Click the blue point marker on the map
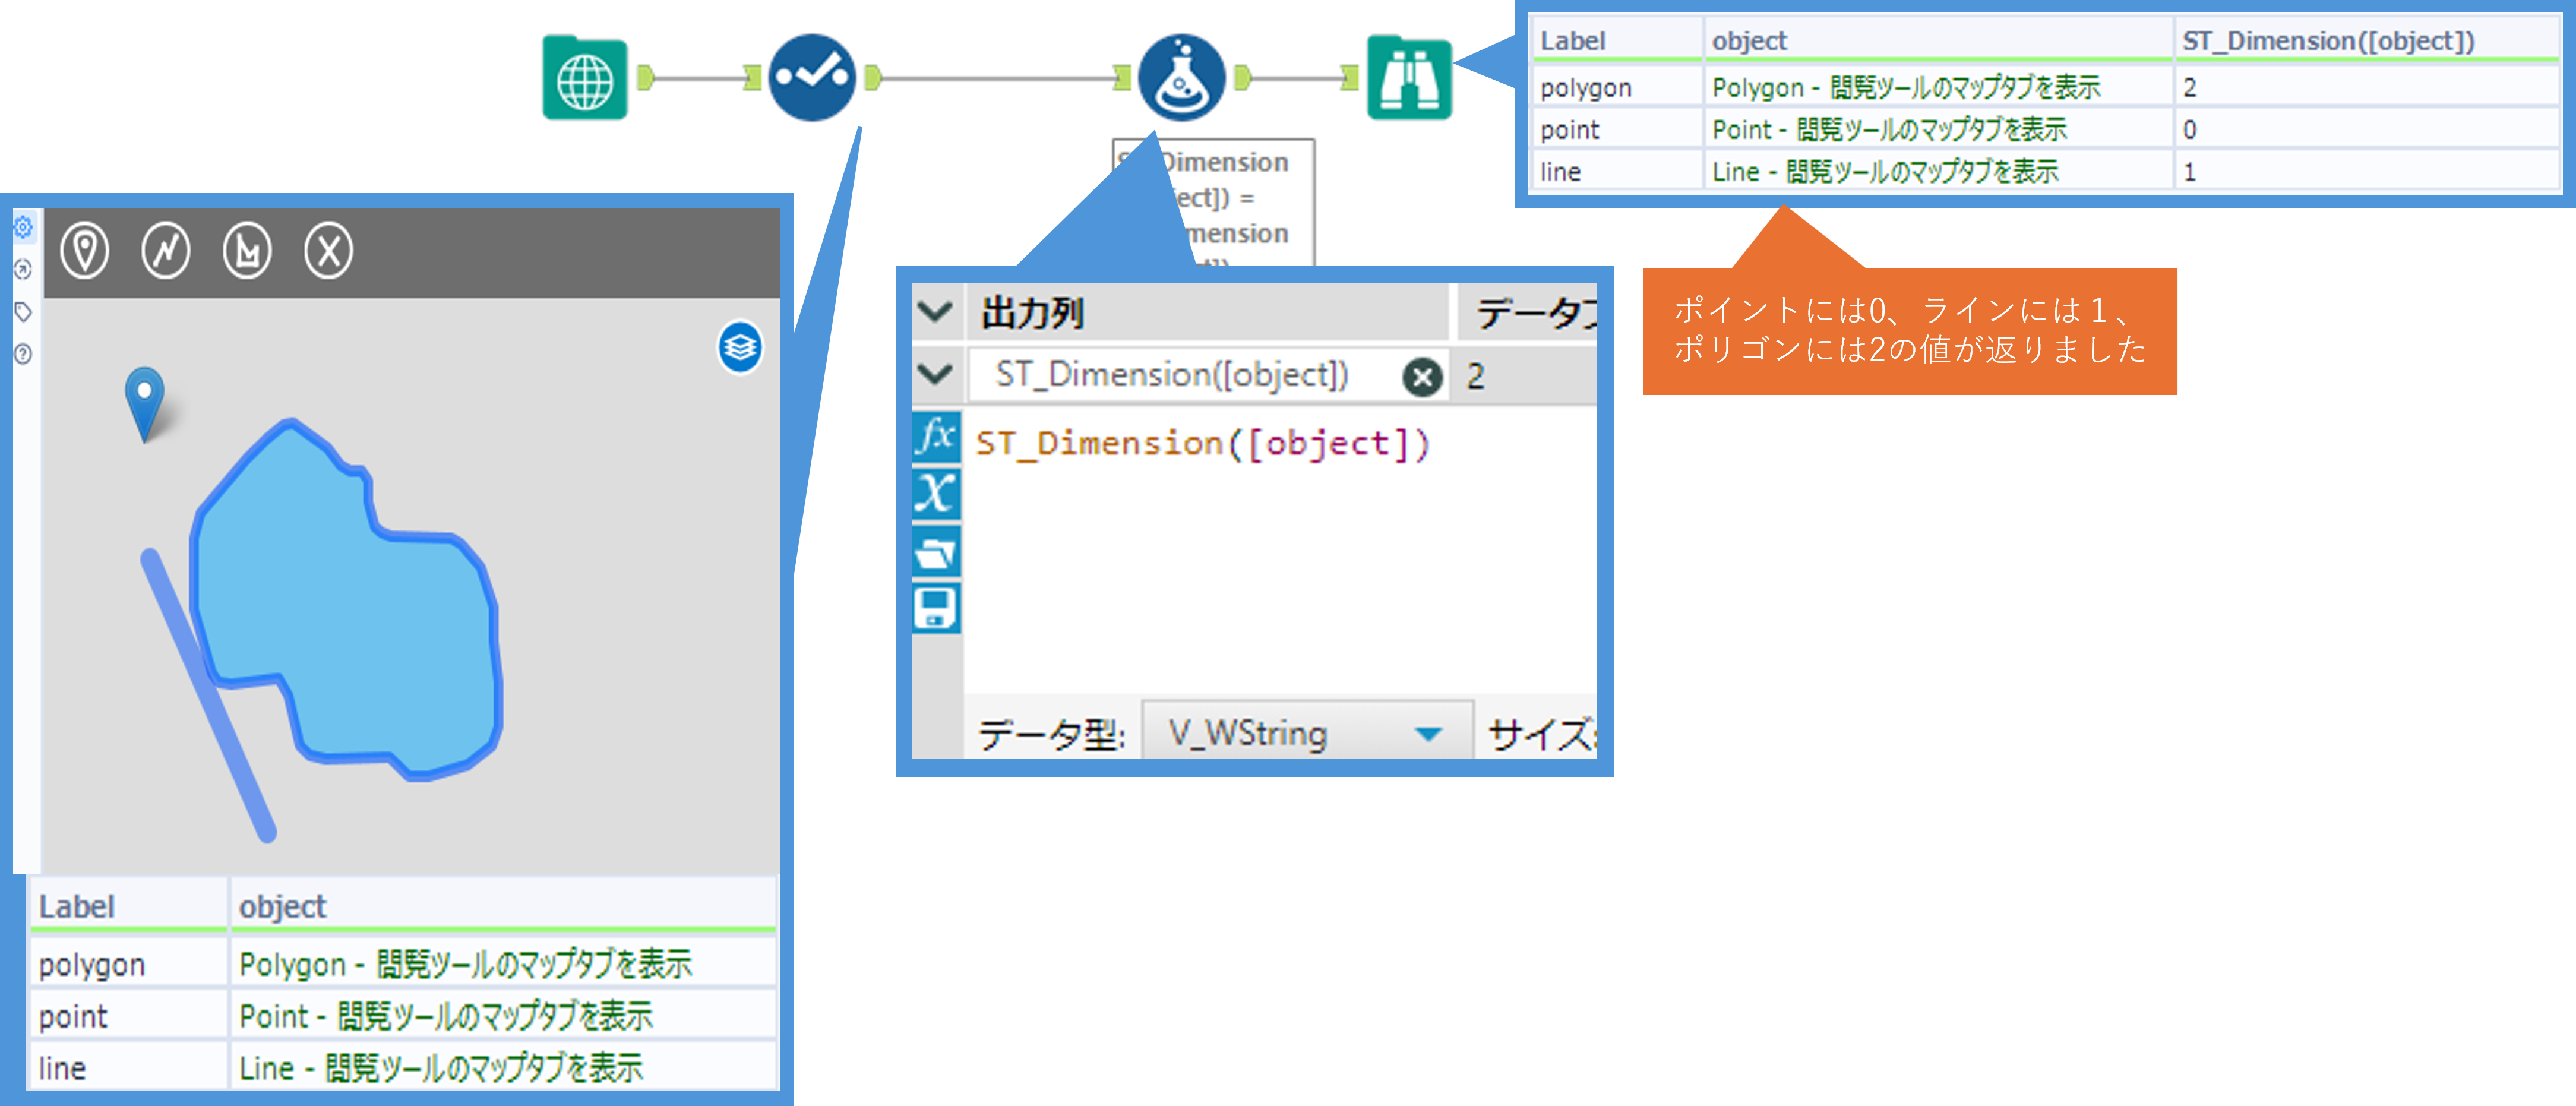The width and height of the screenshot is (2576, 1106). [x=145, y=397]
